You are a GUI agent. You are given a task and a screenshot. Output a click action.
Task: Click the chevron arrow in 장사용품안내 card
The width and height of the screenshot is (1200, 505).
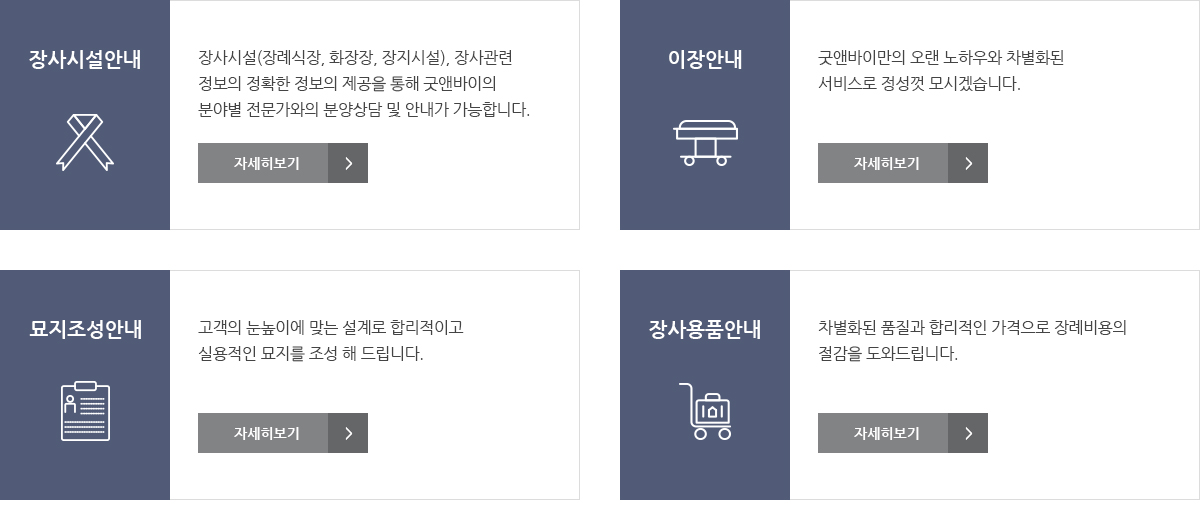point(968,433)
